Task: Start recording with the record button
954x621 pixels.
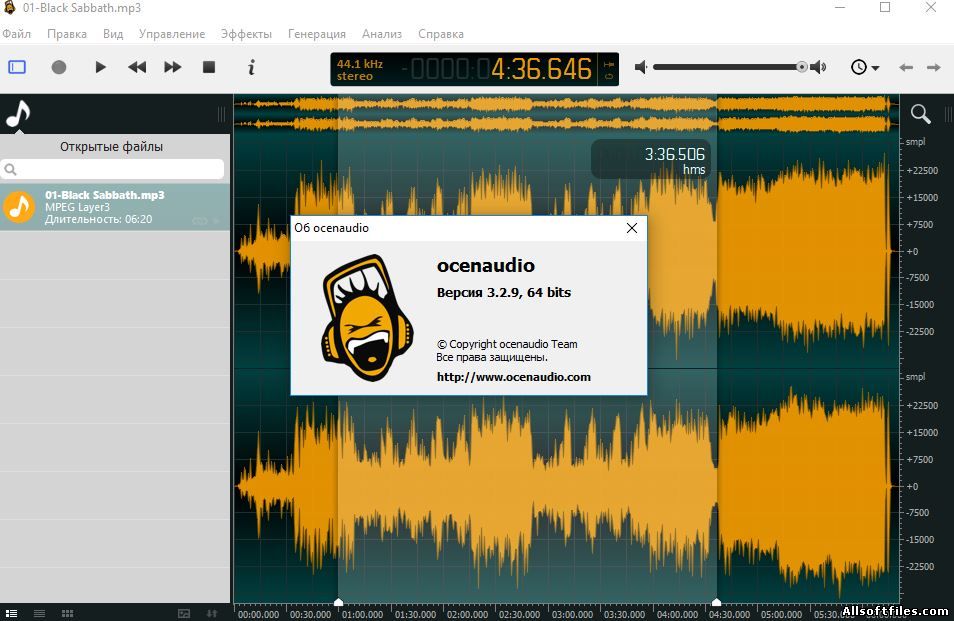Action: 59,67
